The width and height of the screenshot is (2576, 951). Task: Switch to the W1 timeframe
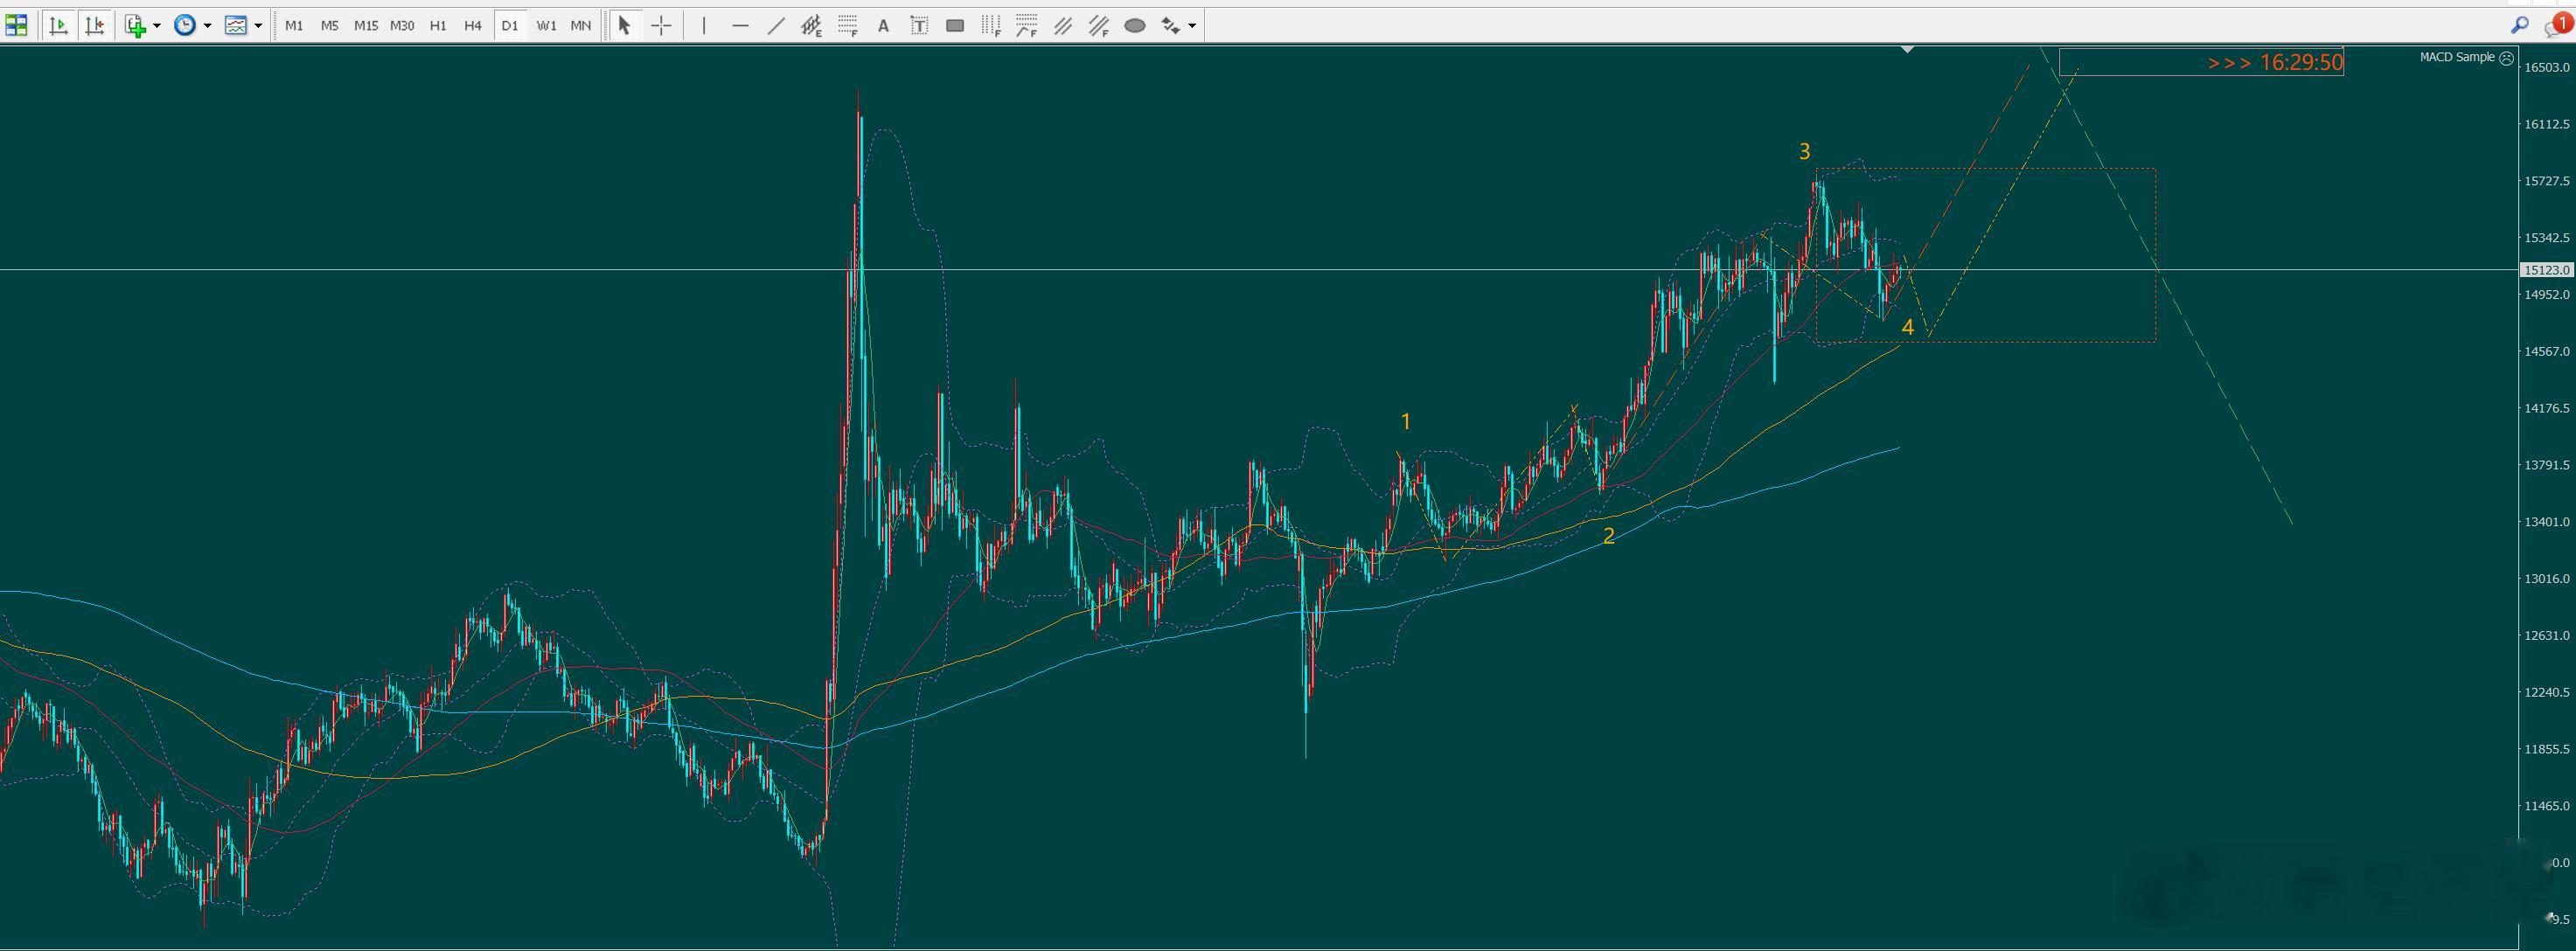click(x=546, y=26)
